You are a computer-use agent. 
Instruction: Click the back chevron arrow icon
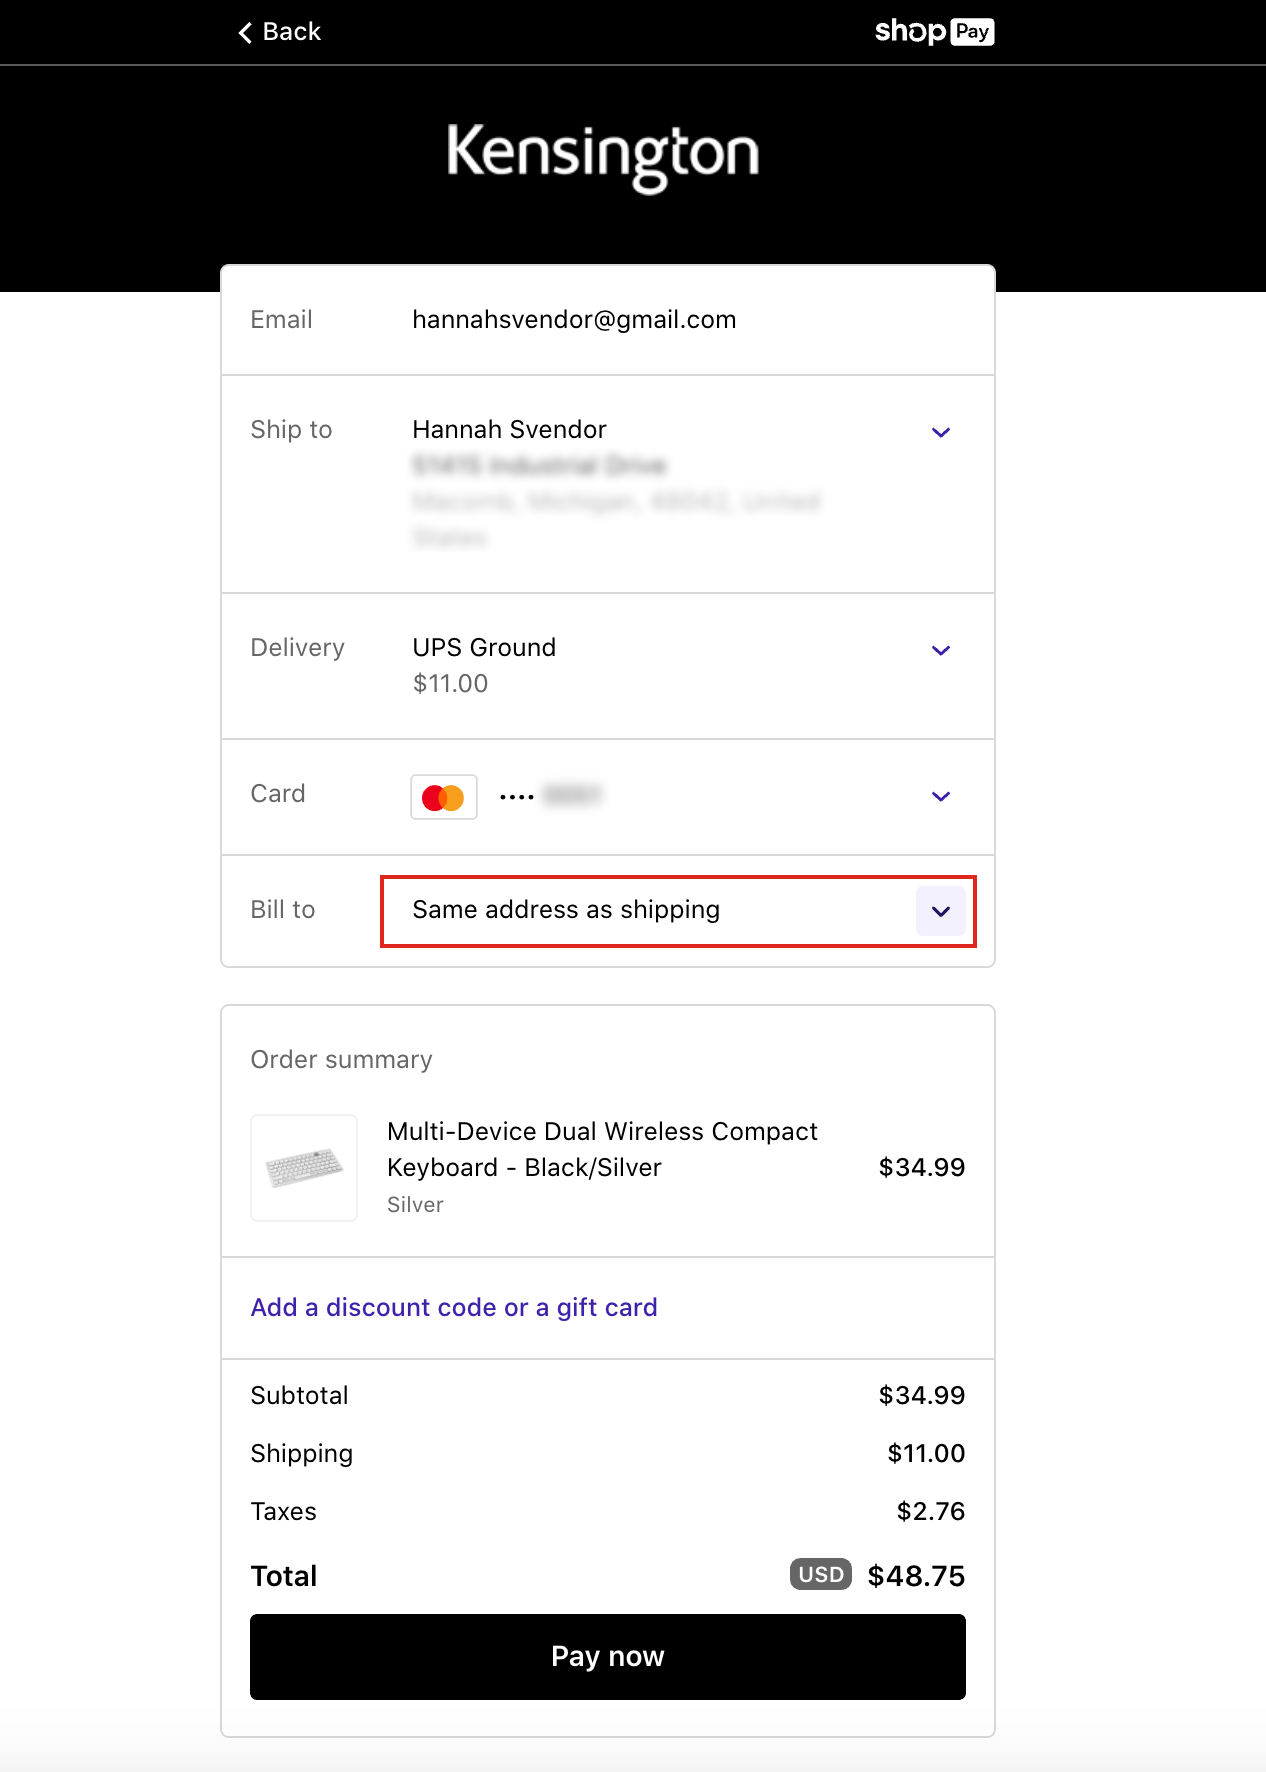(x=245, y=31)
